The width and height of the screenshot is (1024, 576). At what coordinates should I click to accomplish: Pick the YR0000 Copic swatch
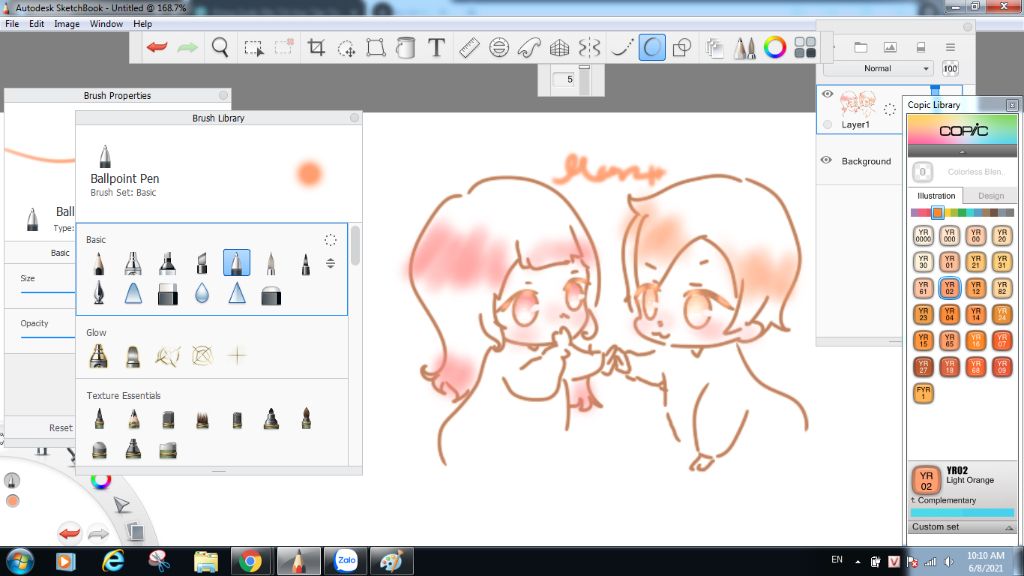pyautogui.click(x=923, y=236)
